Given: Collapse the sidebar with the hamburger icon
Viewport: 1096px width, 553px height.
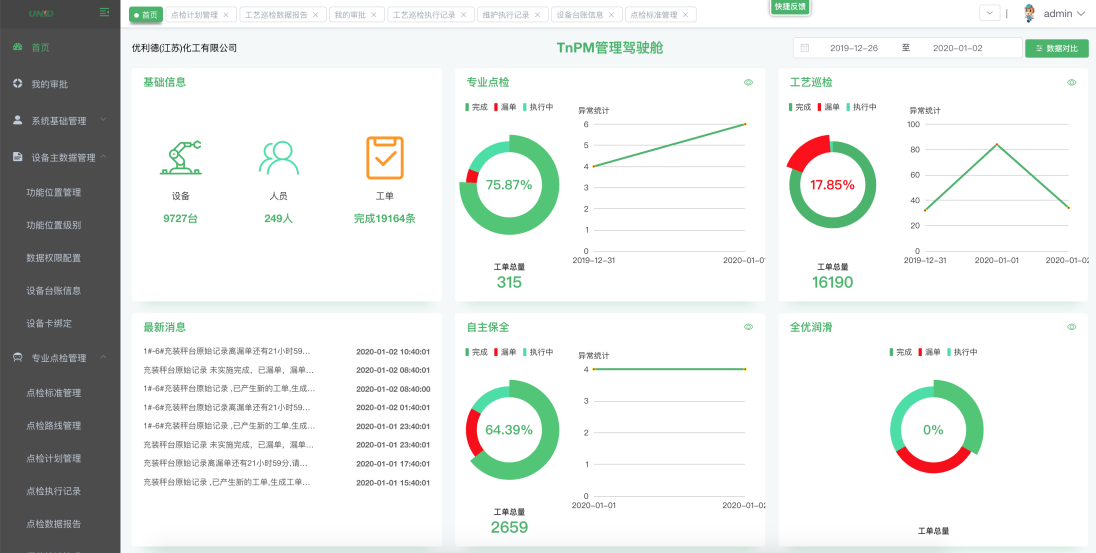Looking at the screenshot, I should (x=105, y=12).
